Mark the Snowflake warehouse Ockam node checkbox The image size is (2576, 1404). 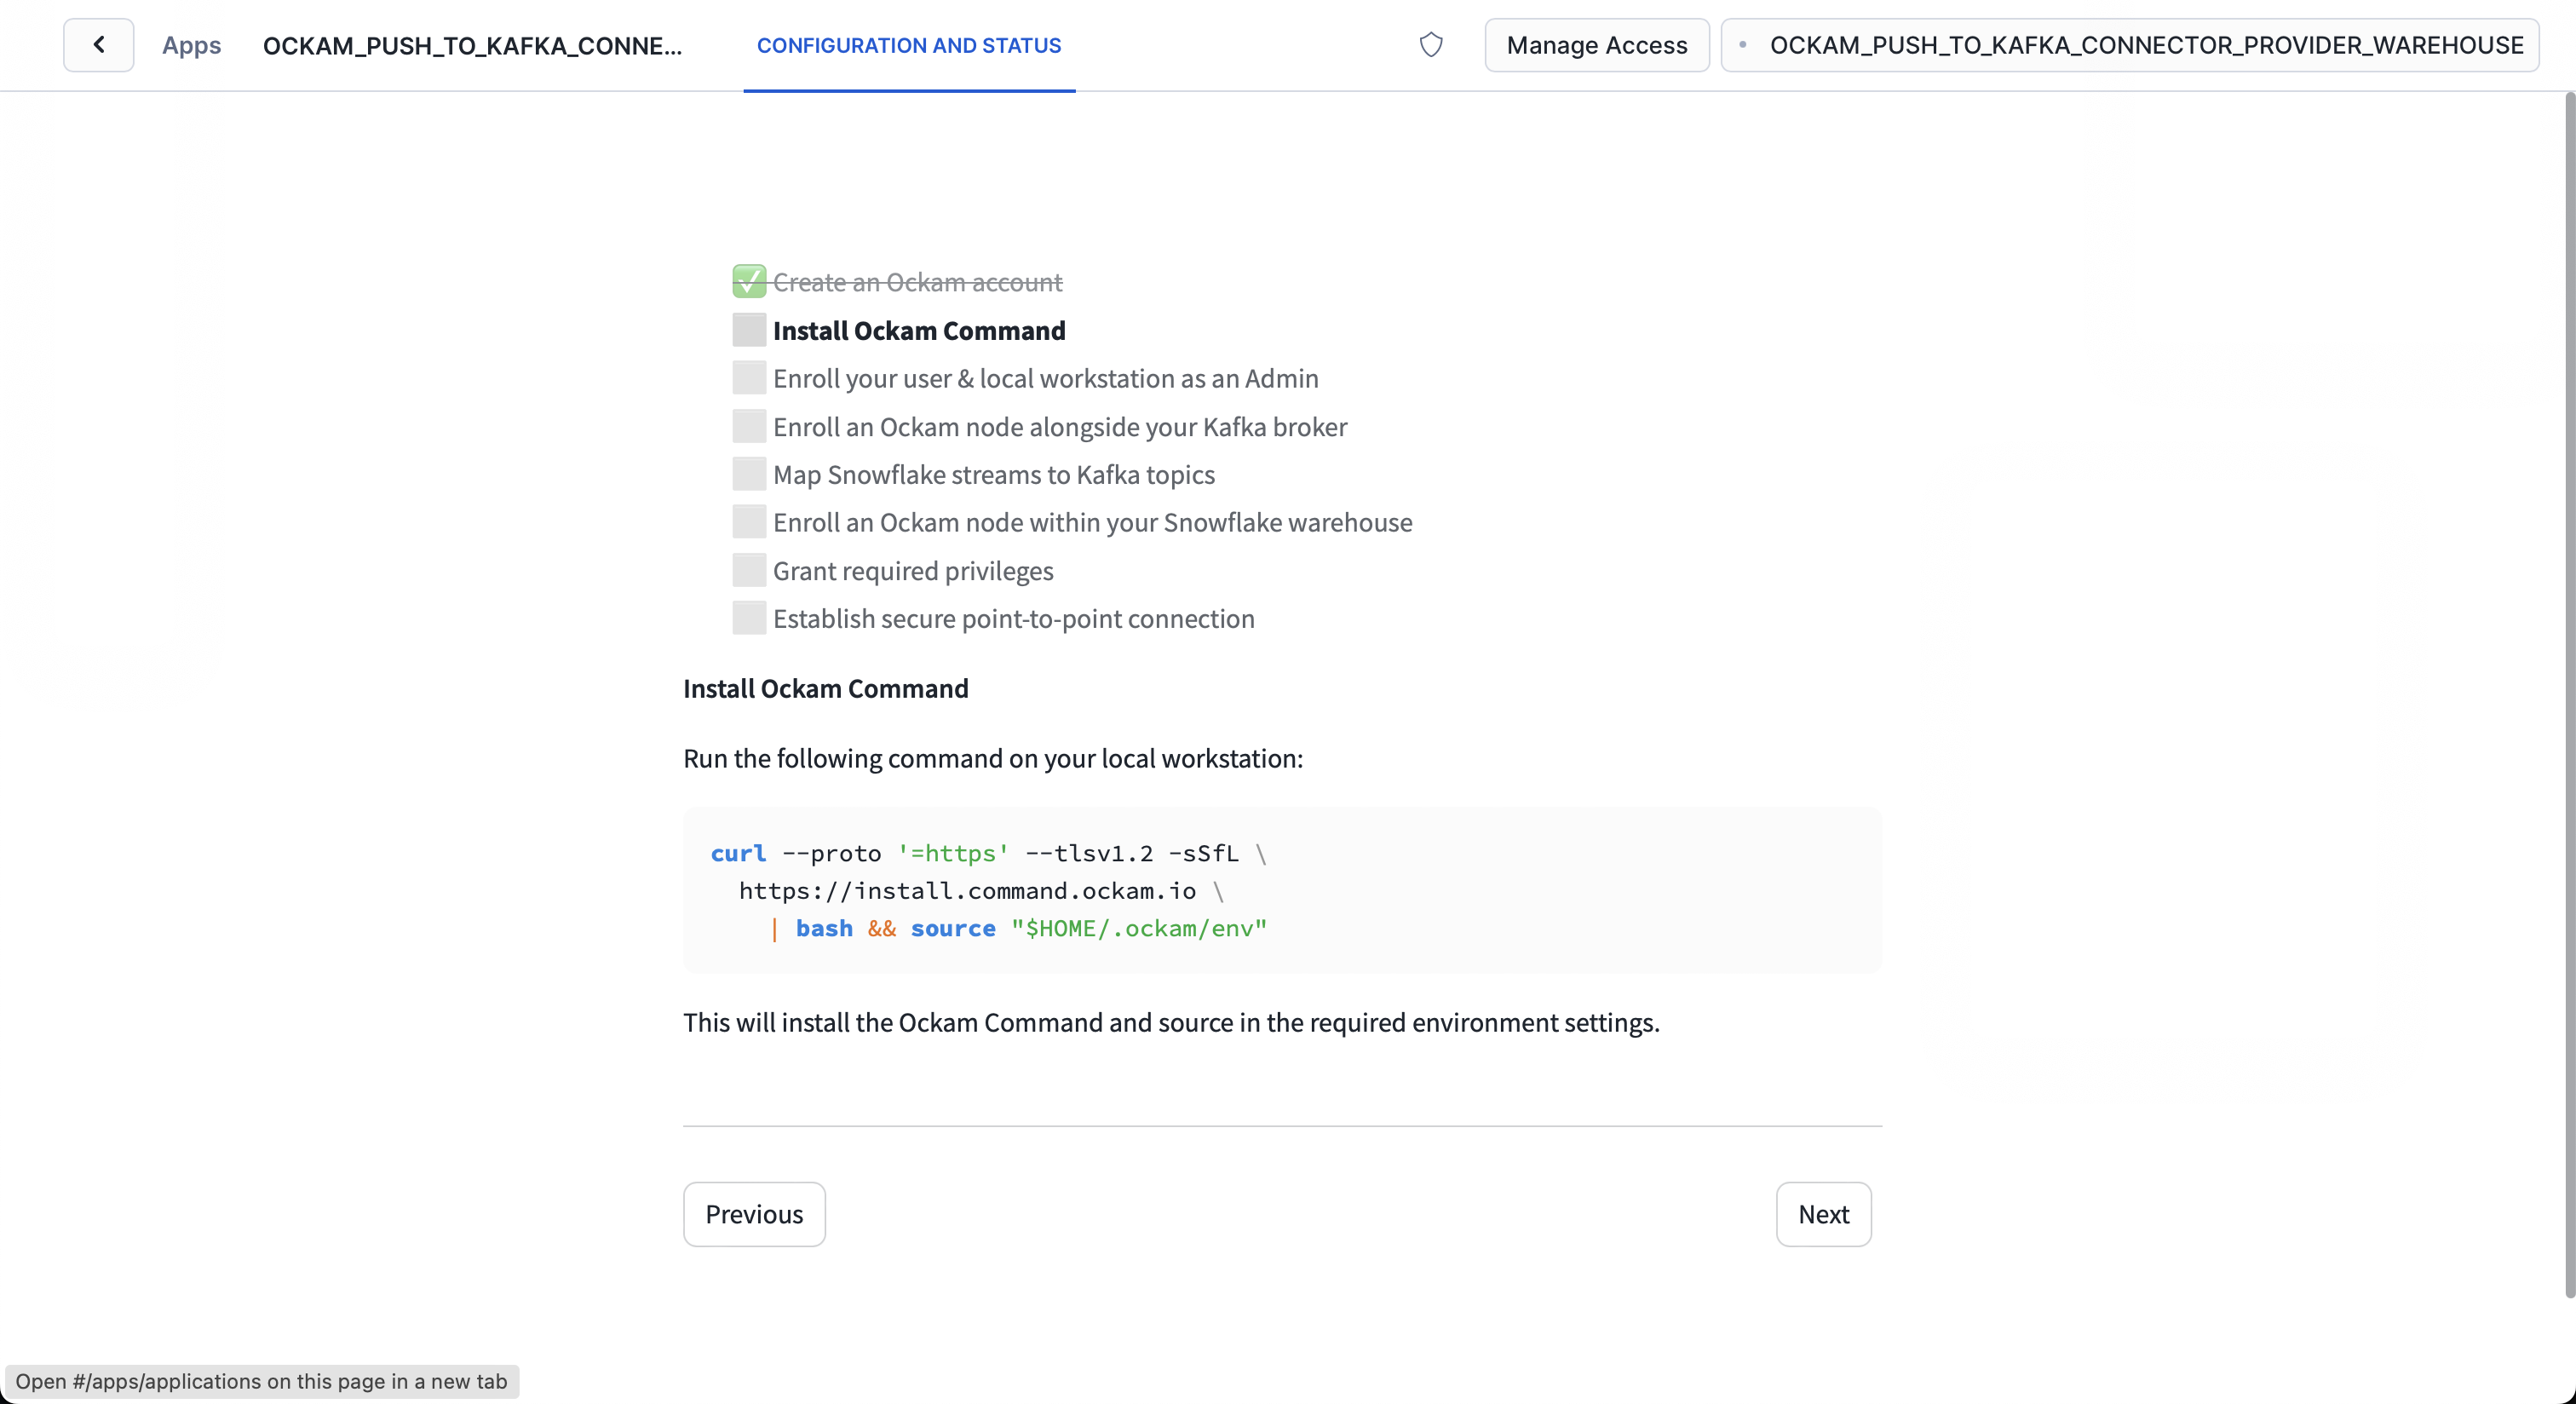[x=749, y=522]
